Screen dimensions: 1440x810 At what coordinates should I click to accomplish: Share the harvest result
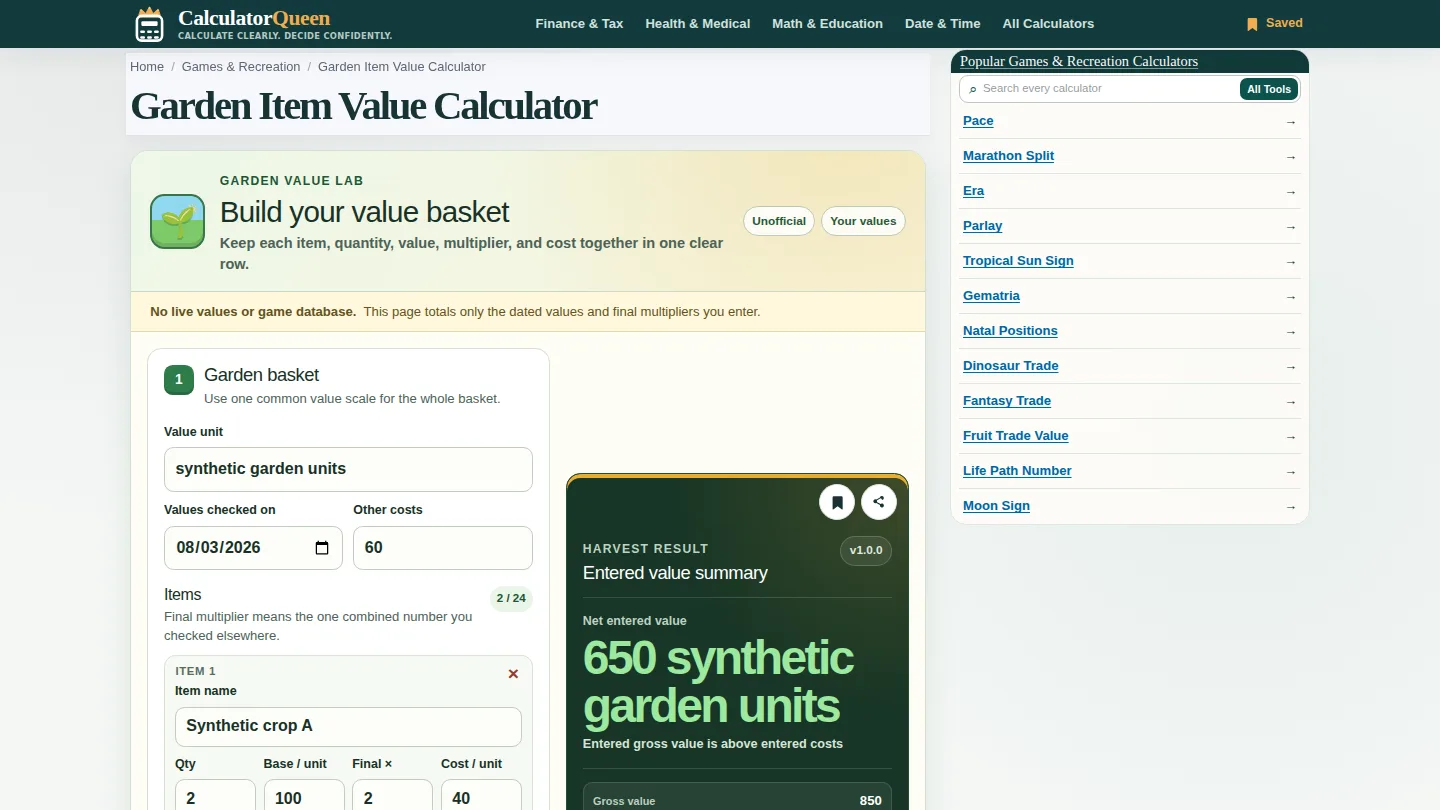(879, 502)
